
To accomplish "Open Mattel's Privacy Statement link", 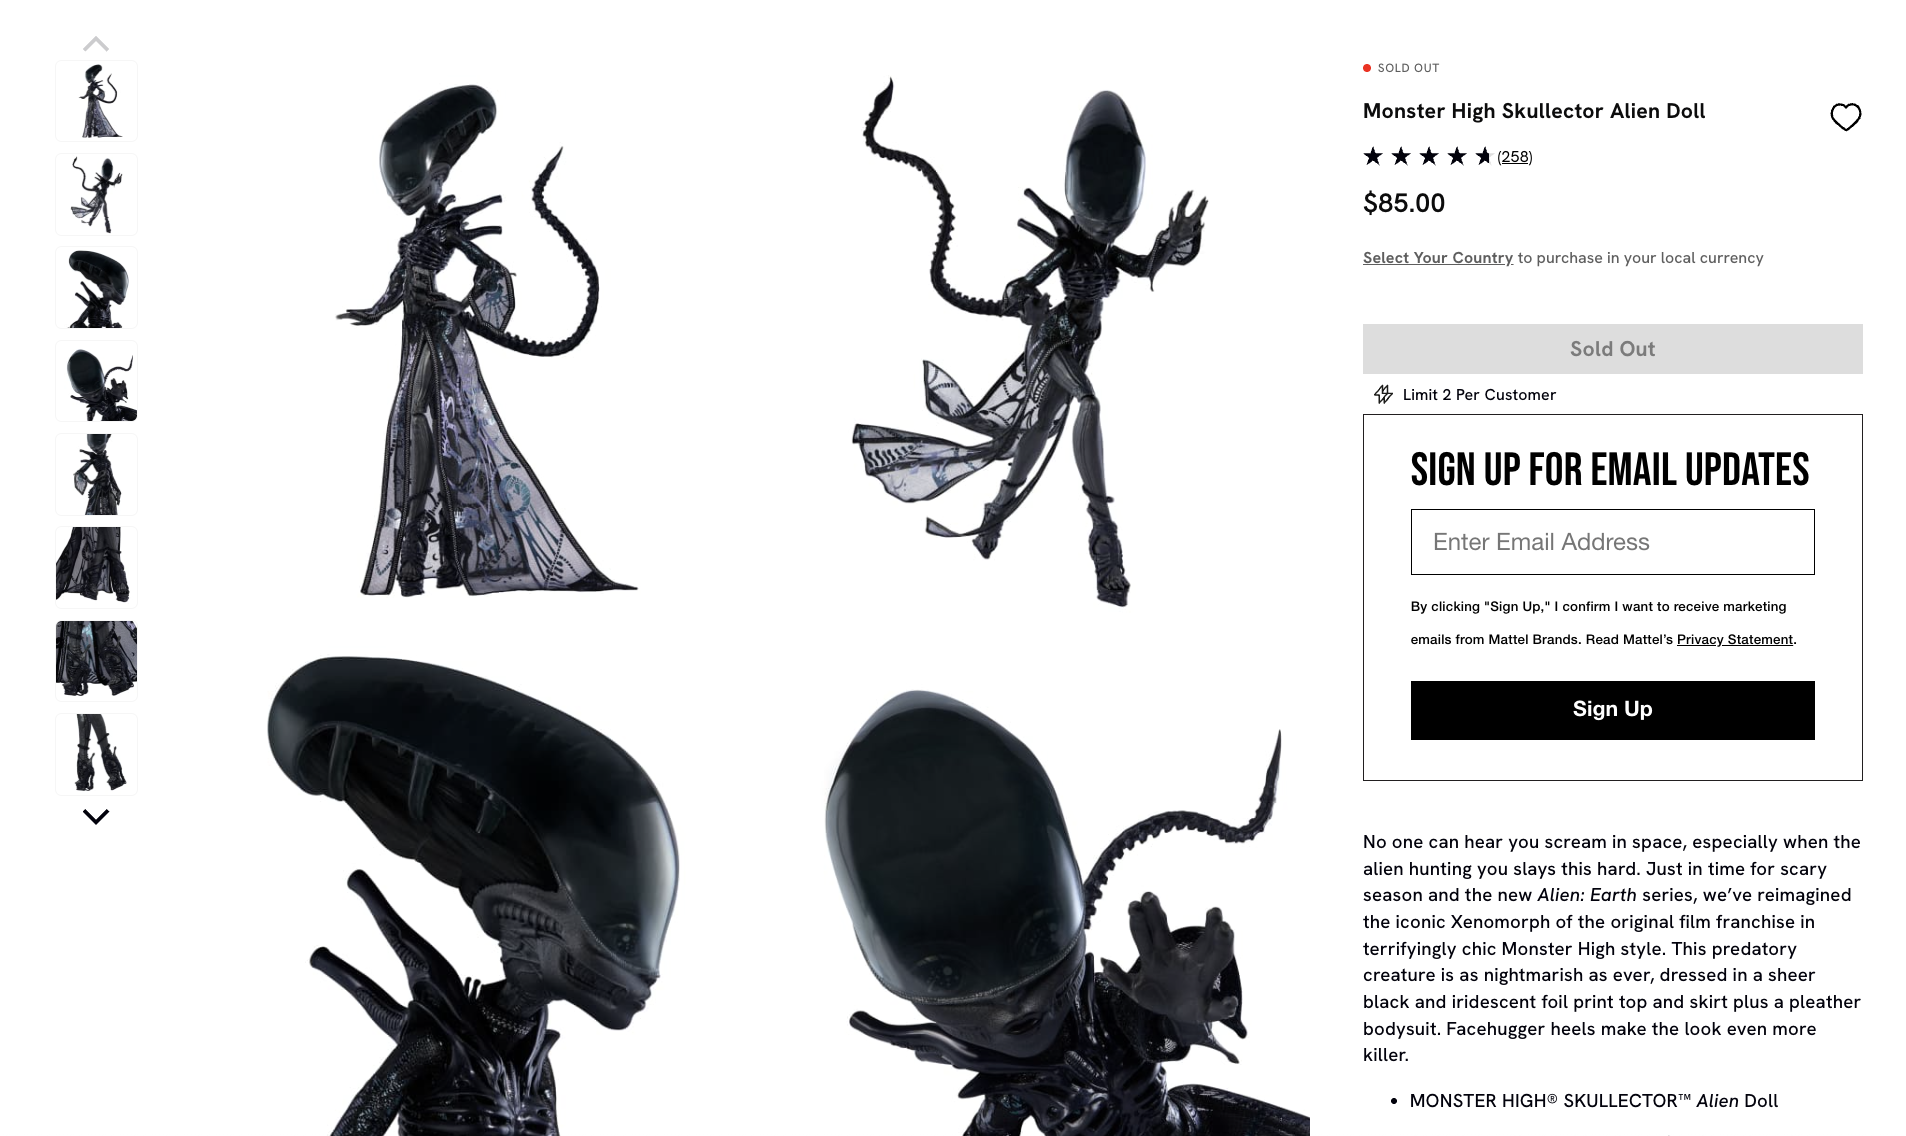I will point(1734,640).
